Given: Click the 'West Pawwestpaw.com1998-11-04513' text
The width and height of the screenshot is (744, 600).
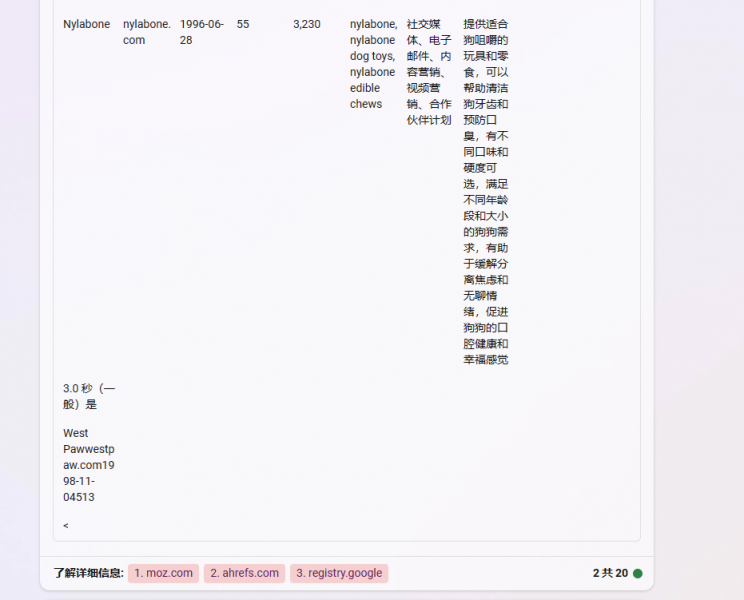Looking at the screenshot, I should pyautogui.click(x=89, y=465).
